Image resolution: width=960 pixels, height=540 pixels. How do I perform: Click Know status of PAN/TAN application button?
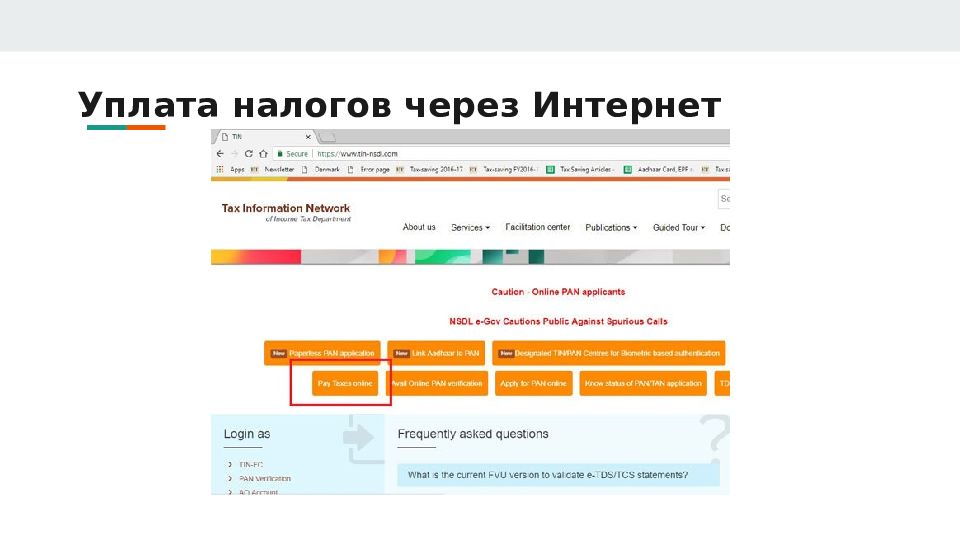(x=643, y=383)
